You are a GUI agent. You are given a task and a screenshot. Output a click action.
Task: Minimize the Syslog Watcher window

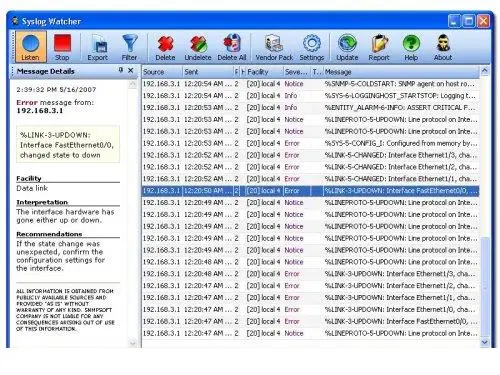pos(454,21)
